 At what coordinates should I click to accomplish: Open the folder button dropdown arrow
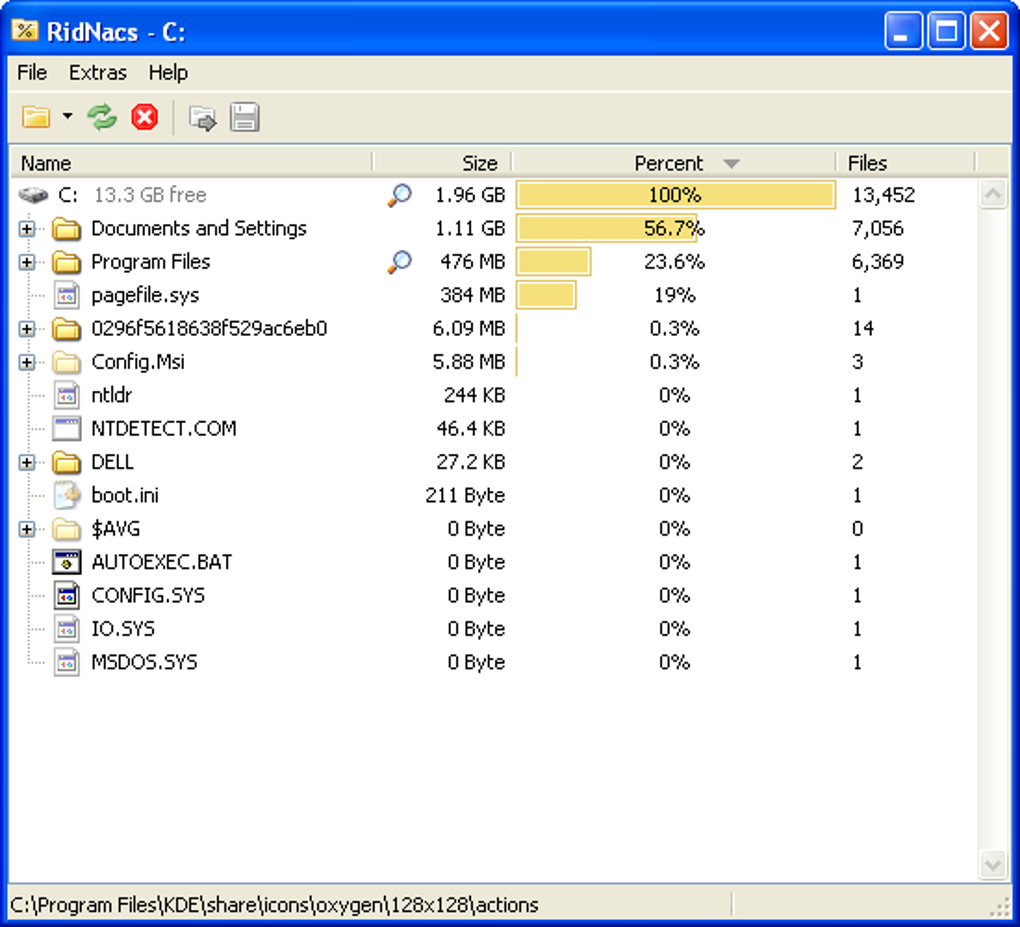tap(68, 117)
